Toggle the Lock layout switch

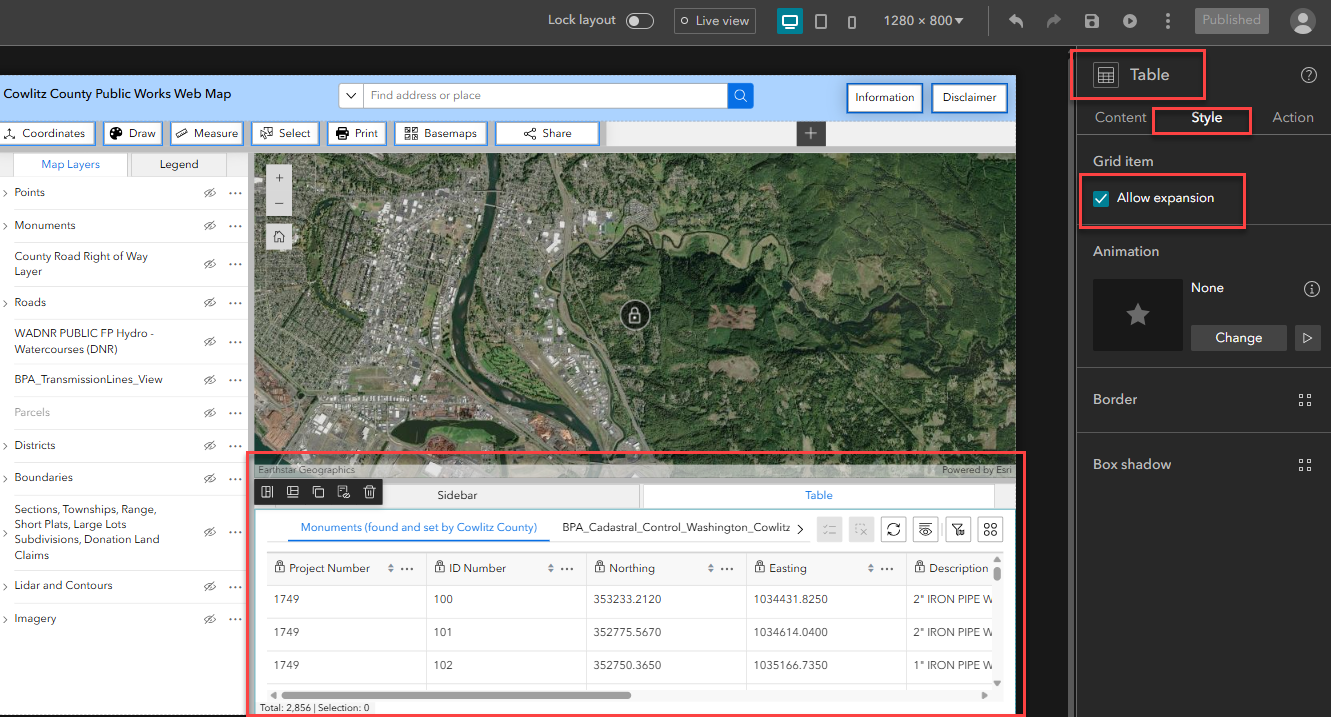[x=640, y=19]
